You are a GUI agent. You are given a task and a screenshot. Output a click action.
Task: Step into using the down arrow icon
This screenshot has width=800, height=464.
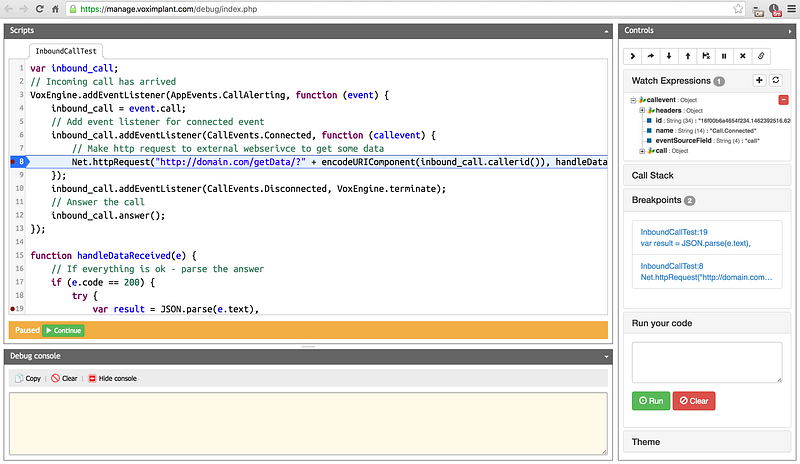[669, 56]
